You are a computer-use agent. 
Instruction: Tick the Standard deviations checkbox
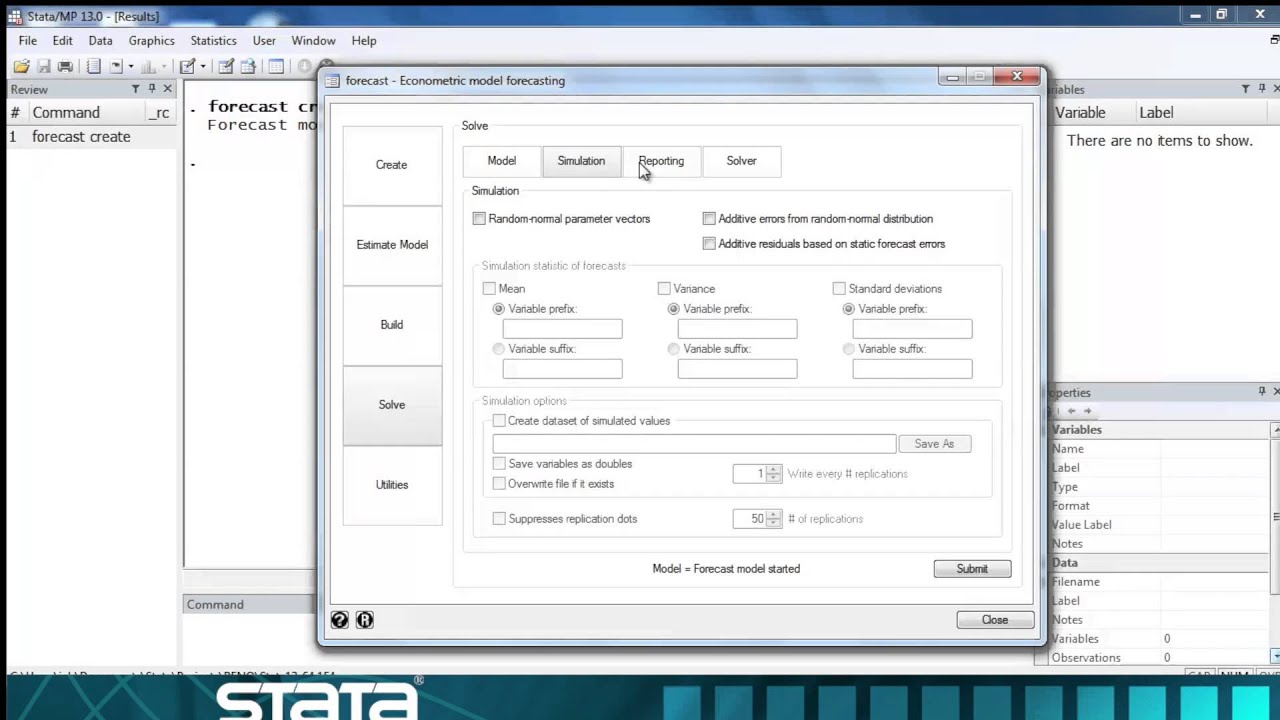click(839, 289)
